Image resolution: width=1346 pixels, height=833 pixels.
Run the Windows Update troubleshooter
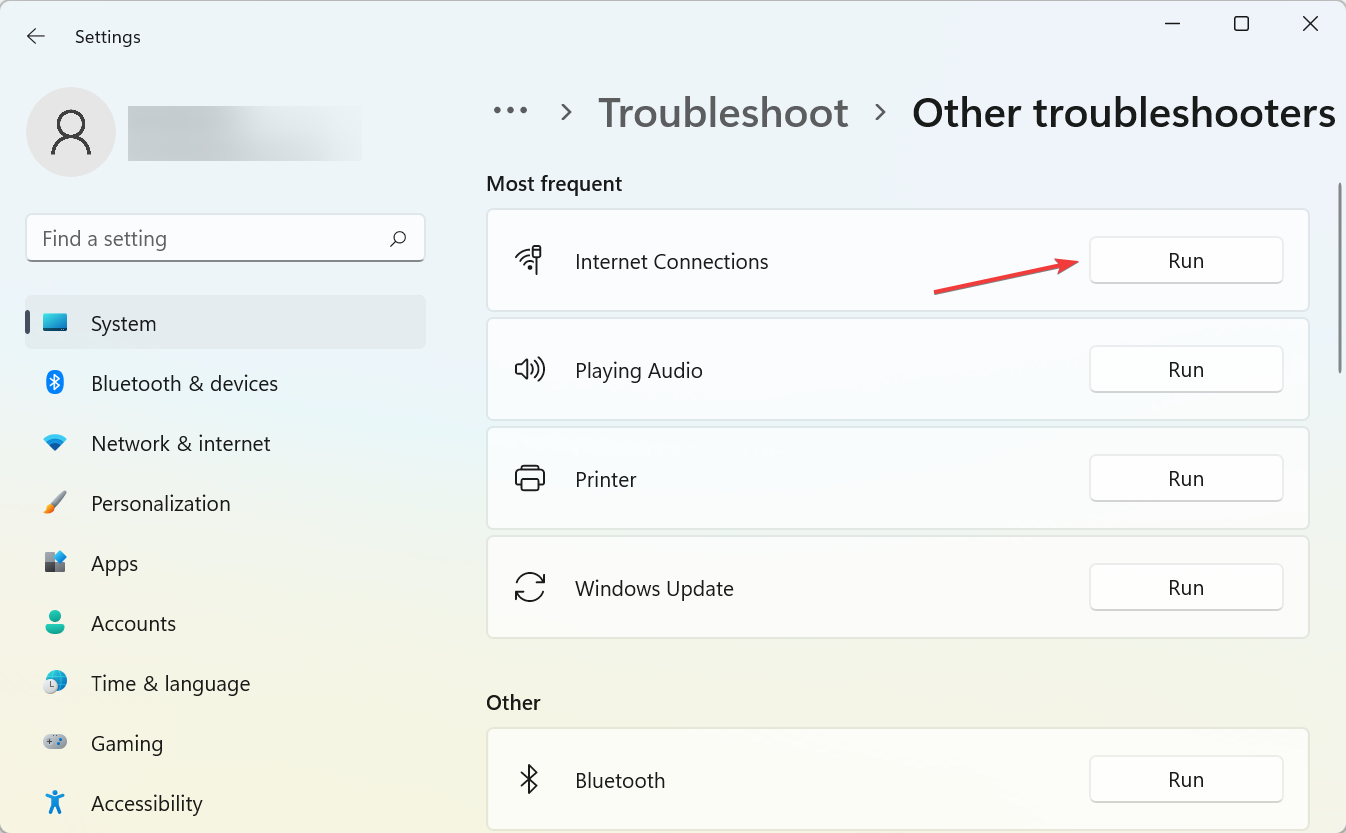(1185, 588)
